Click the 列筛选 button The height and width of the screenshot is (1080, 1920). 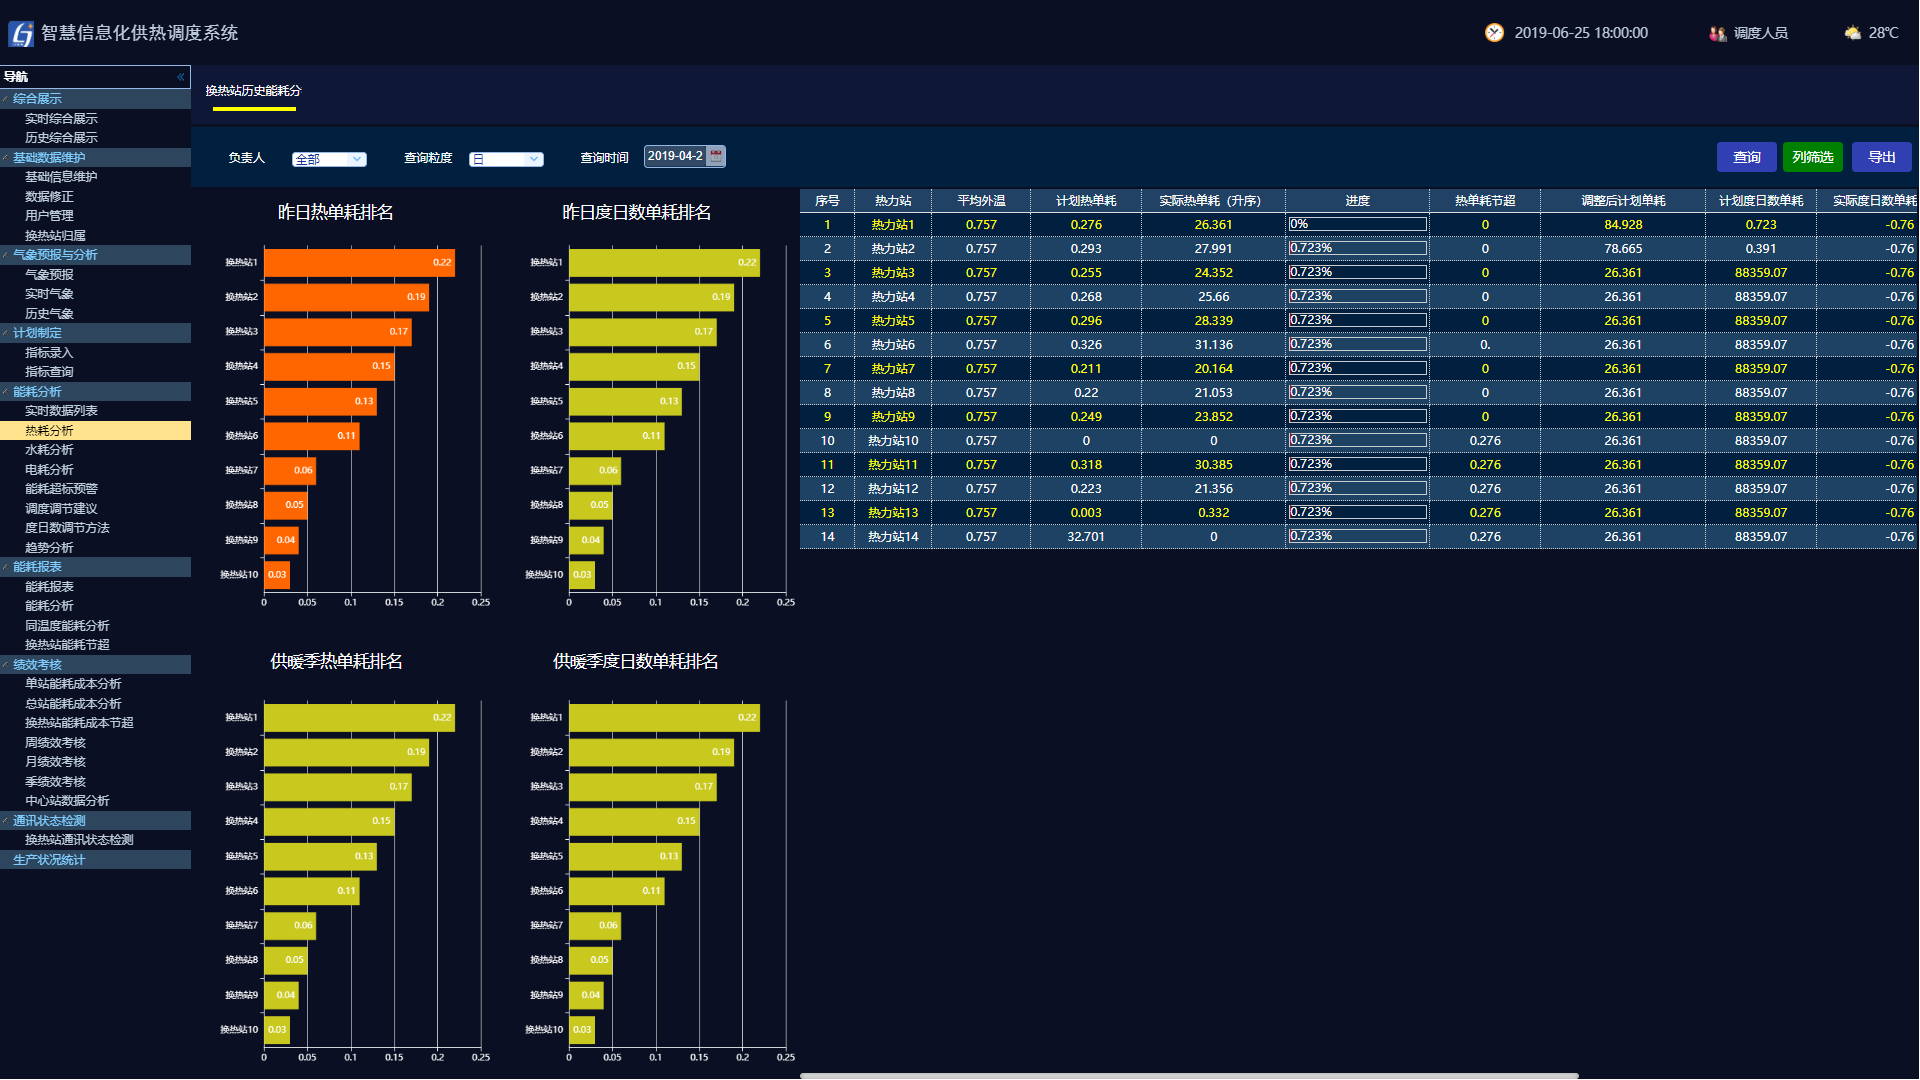pyautogui.click(x=1812, y=157)
